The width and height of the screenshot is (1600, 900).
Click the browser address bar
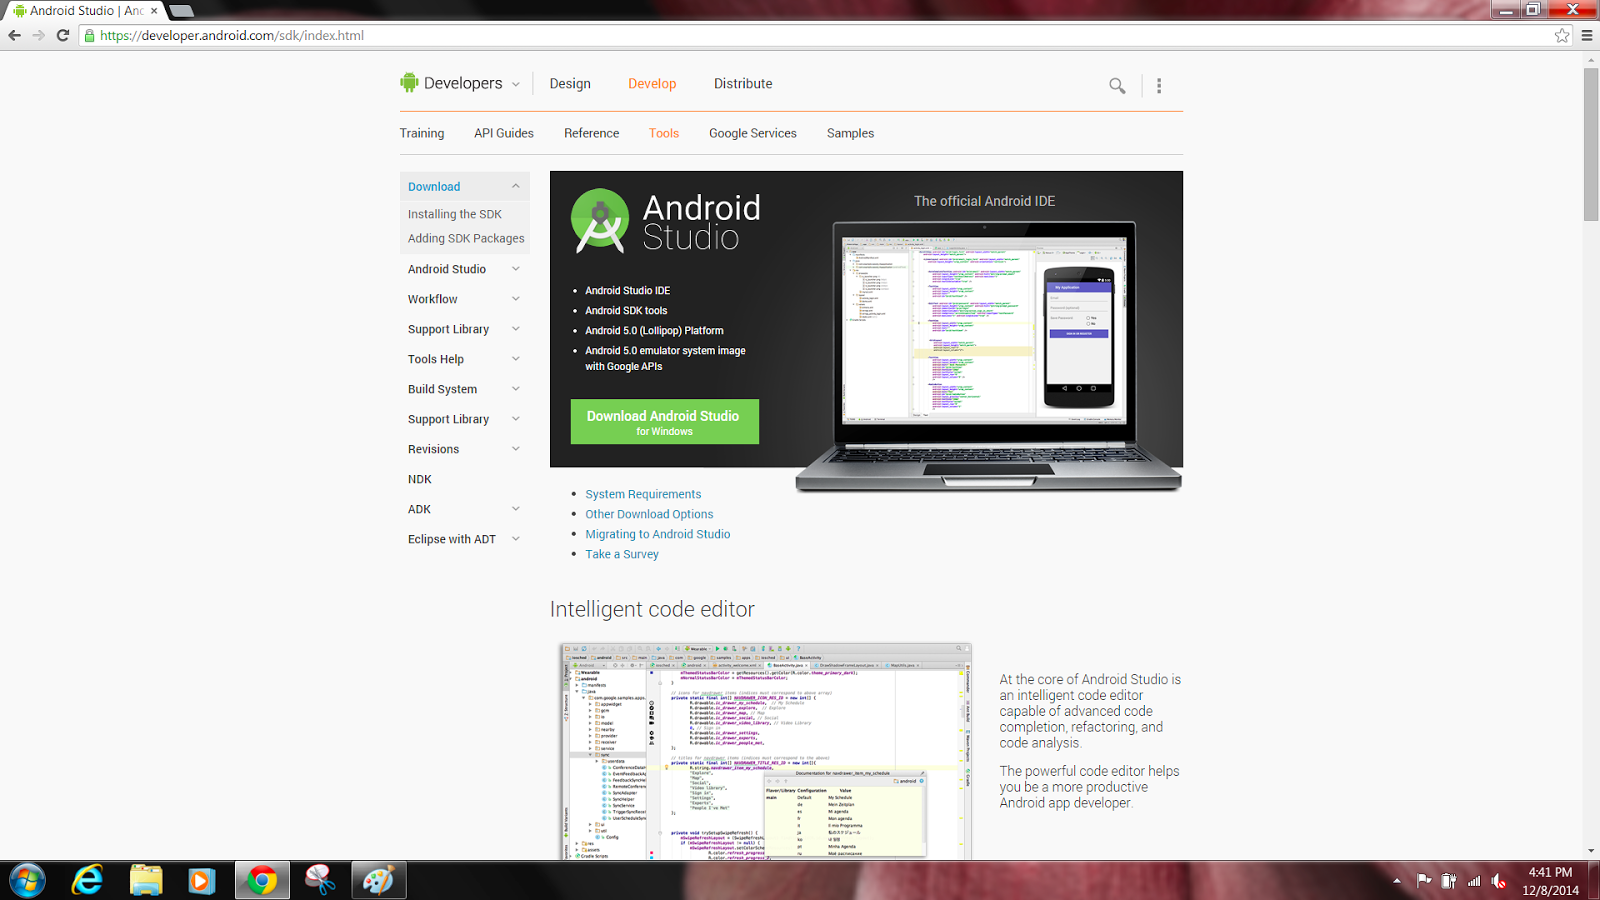[x=400, y=34]
